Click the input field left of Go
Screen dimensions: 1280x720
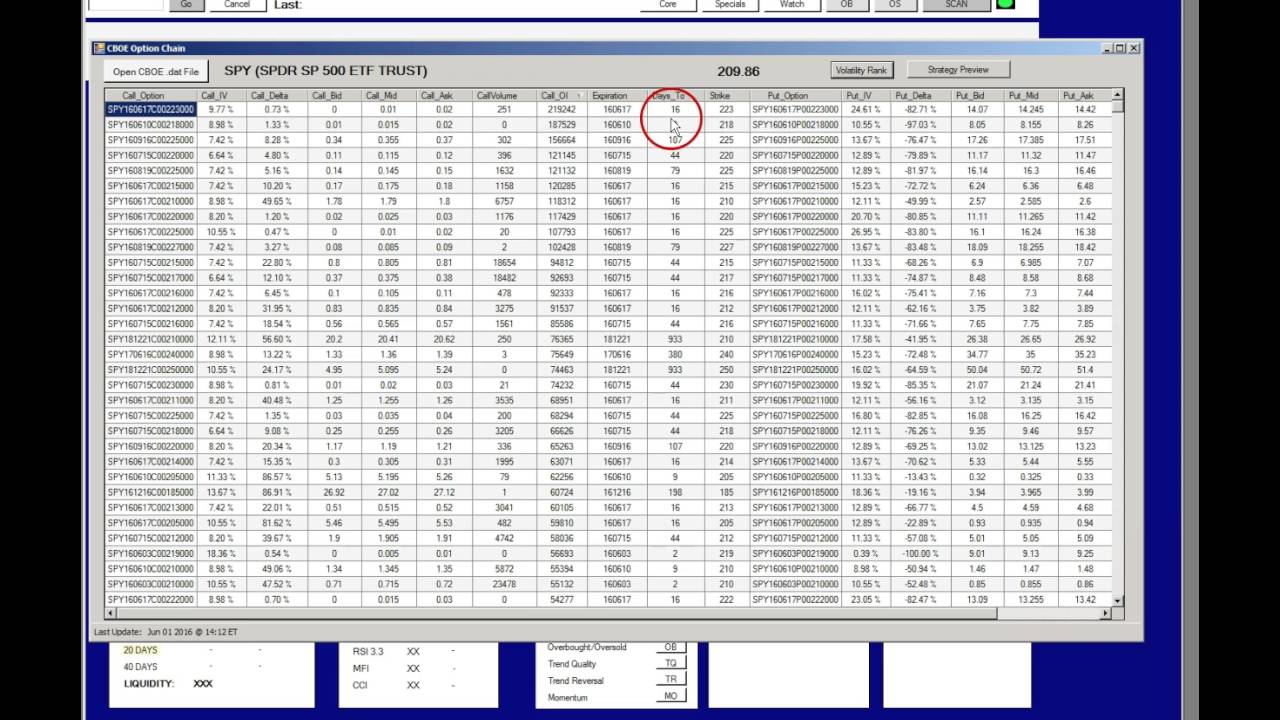125,4
